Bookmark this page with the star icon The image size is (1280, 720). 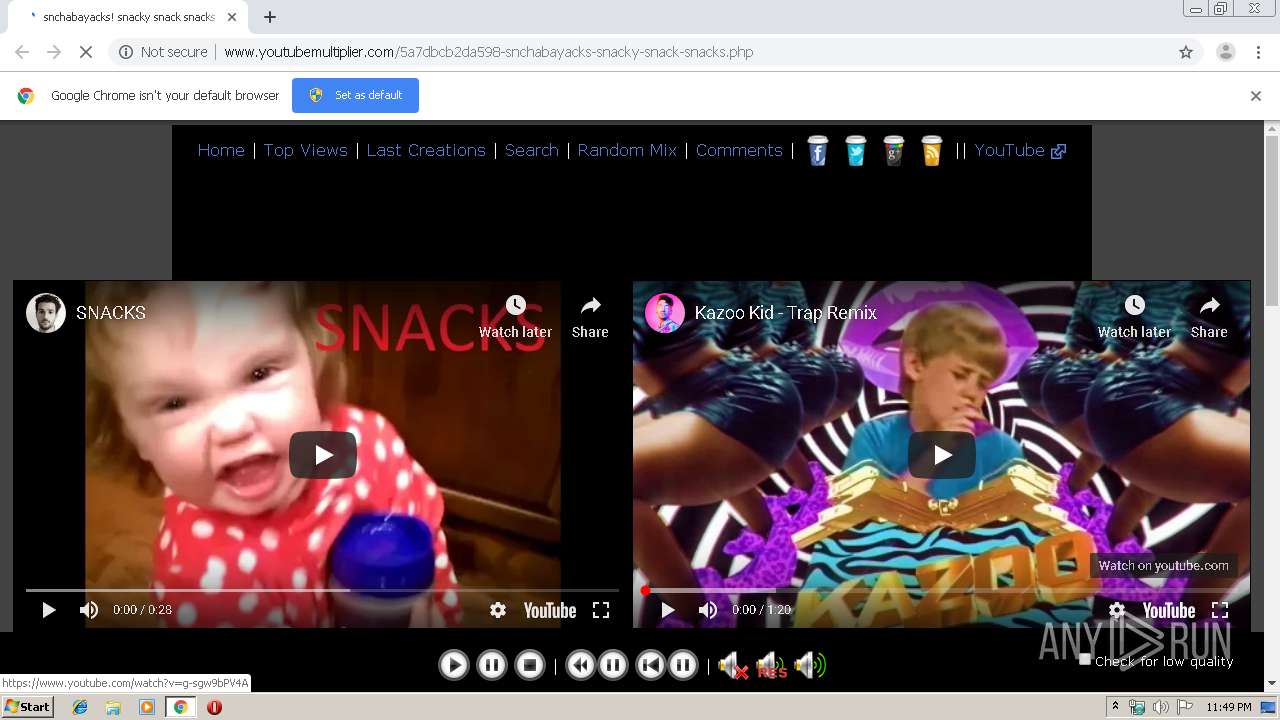1186,52
